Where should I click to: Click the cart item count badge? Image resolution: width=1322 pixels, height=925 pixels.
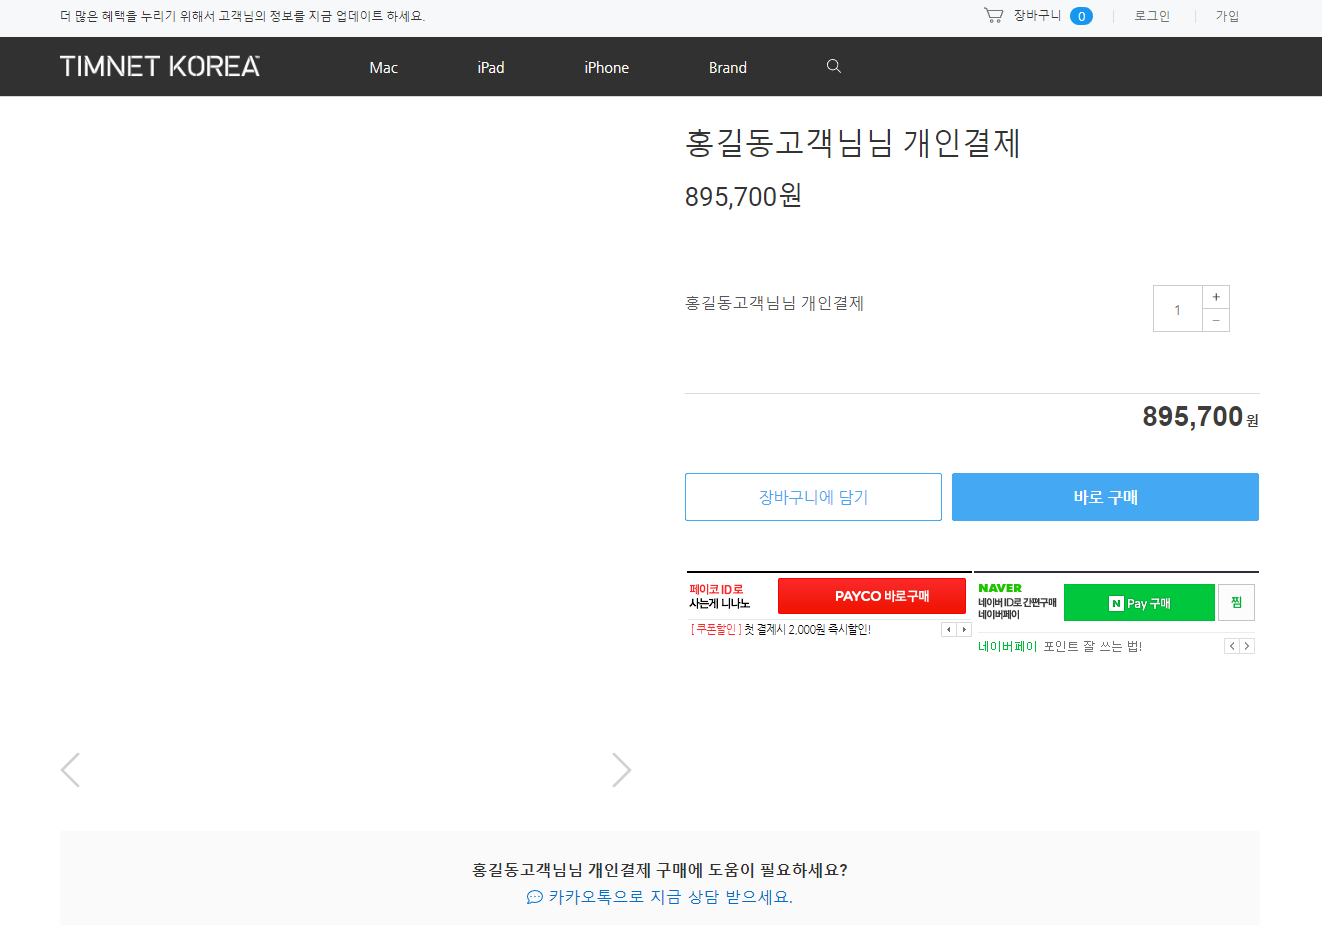tap(1081, 16)
